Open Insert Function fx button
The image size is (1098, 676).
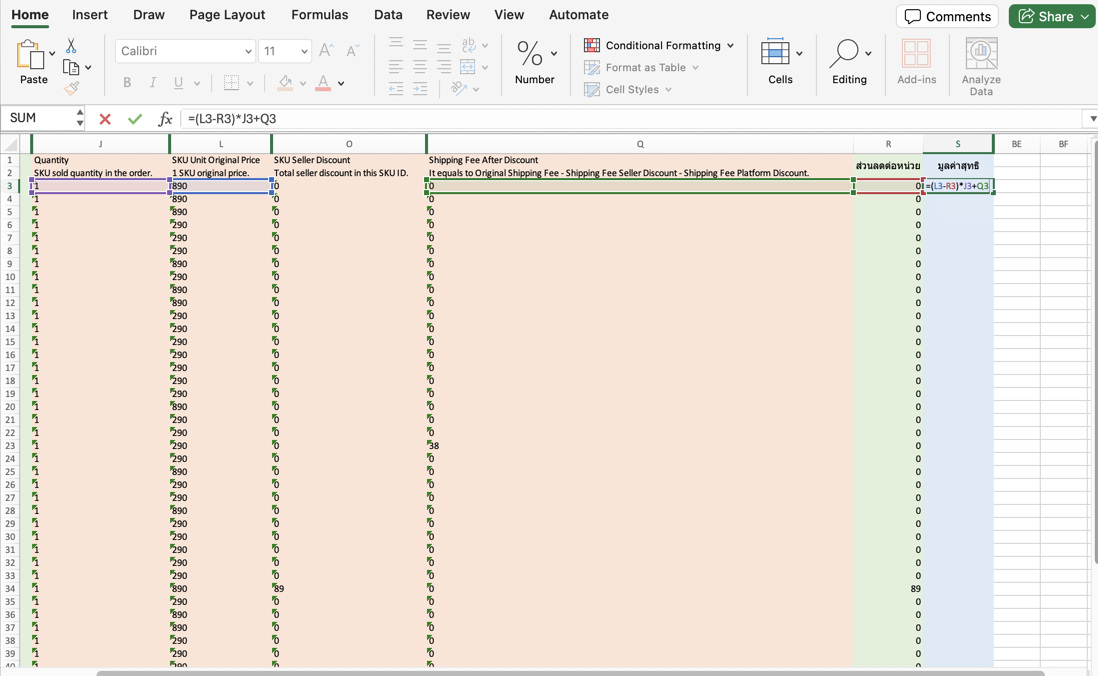click(165, 118)
